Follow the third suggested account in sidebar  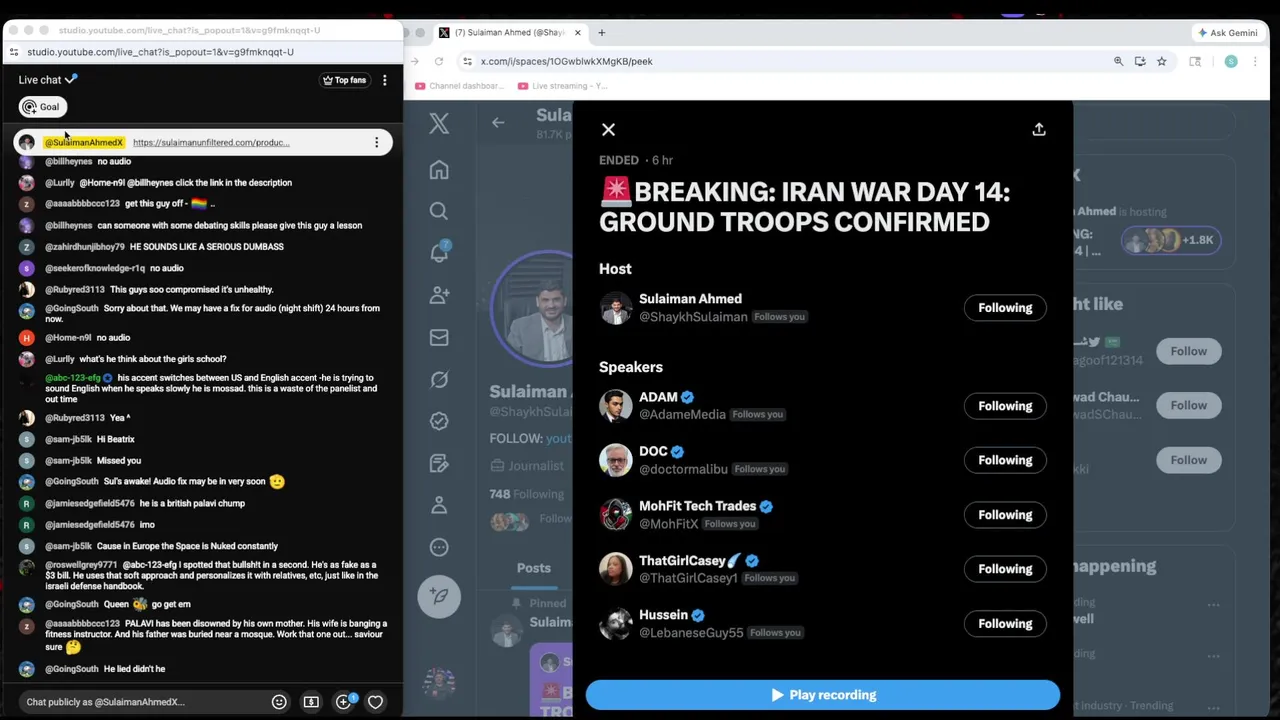point(1189,460)
